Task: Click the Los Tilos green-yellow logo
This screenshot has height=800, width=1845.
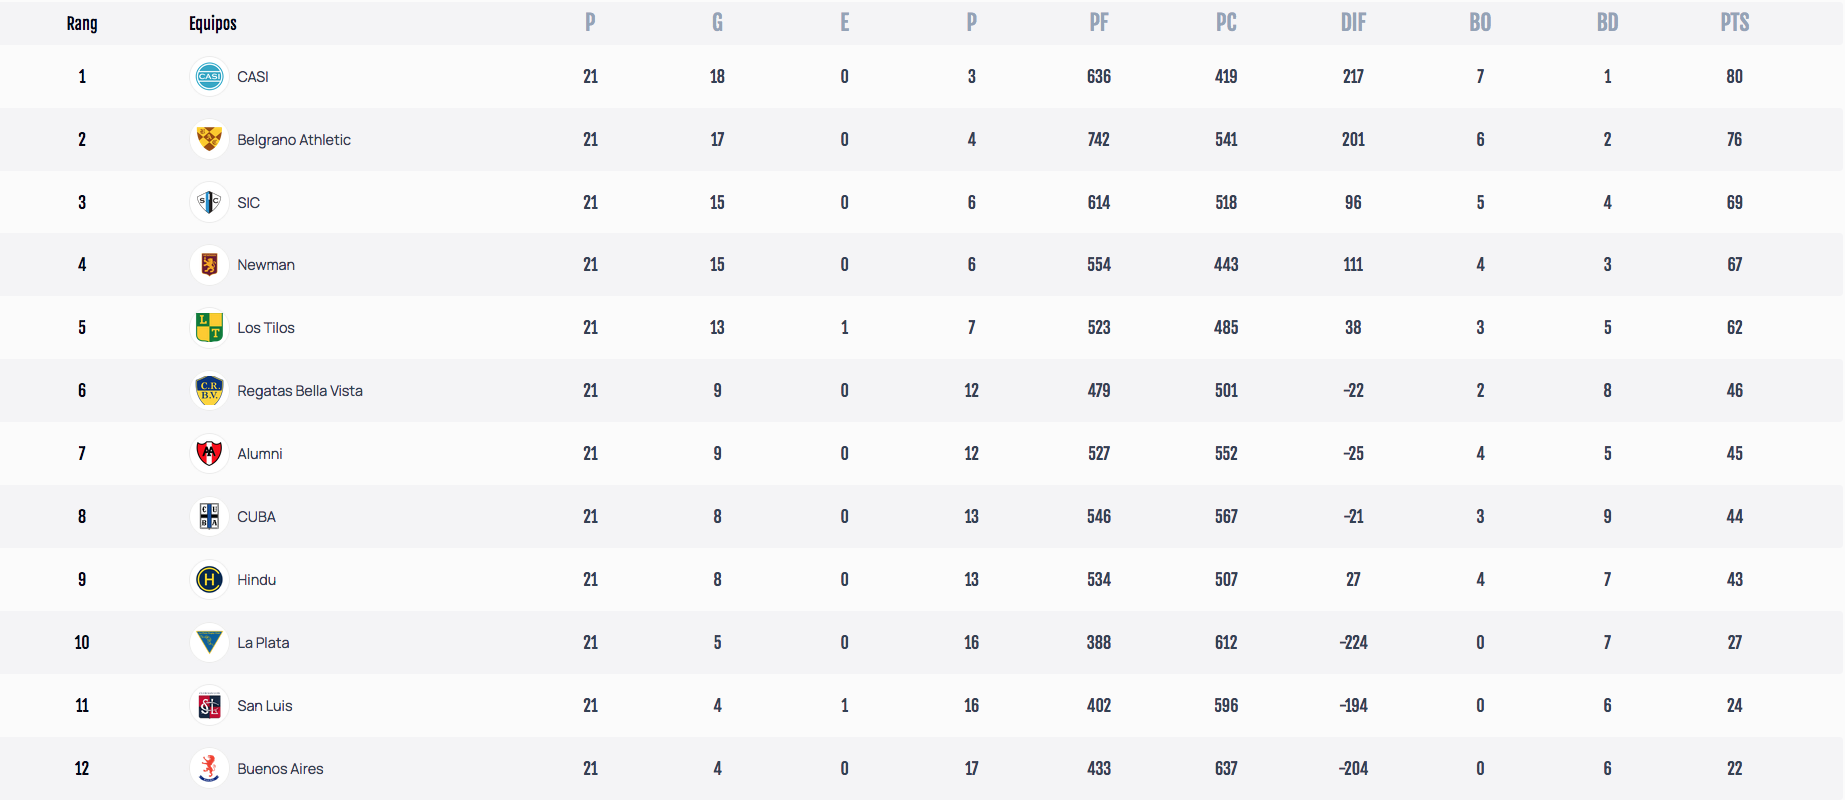Action: click(209, 327)
